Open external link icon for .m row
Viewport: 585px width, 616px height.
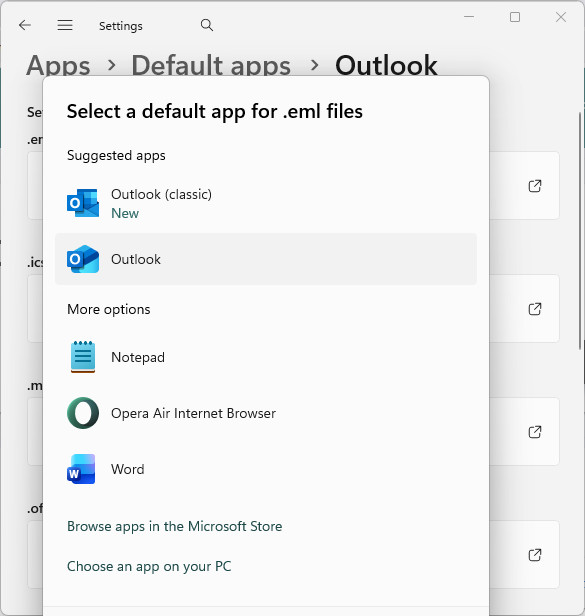pyautogui.click(x=535, y=432)
